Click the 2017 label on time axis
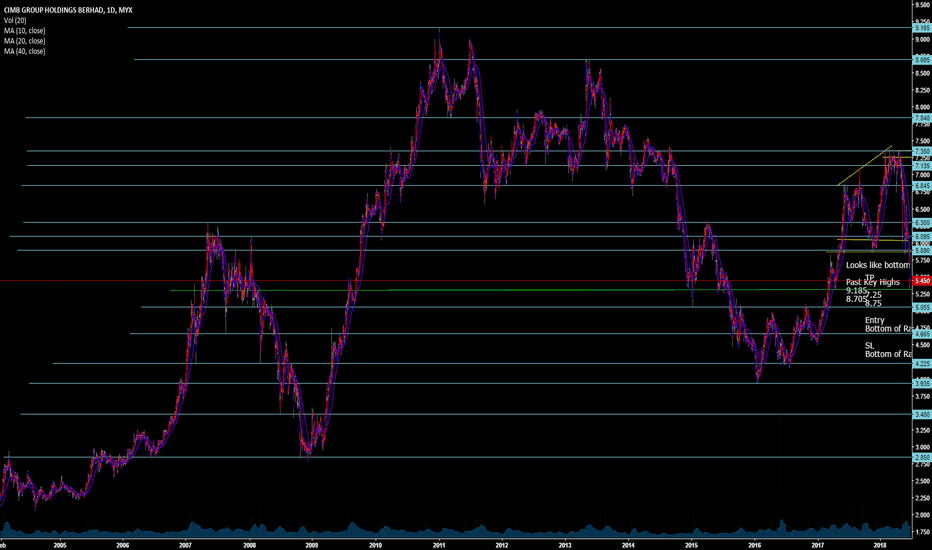Viewport: 932px width, 550px height. click(818, 545)
